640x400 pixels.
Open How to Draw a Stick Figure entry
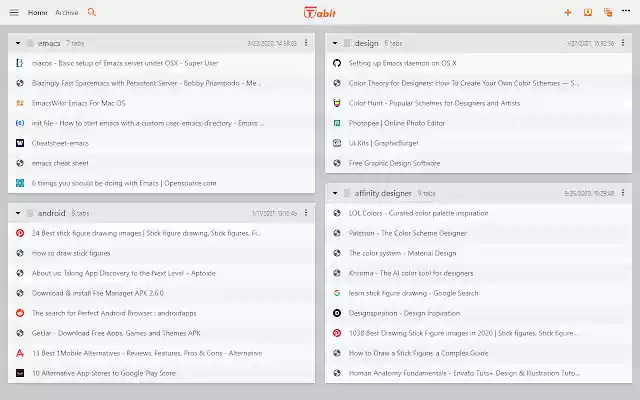[x=418, y=353]
